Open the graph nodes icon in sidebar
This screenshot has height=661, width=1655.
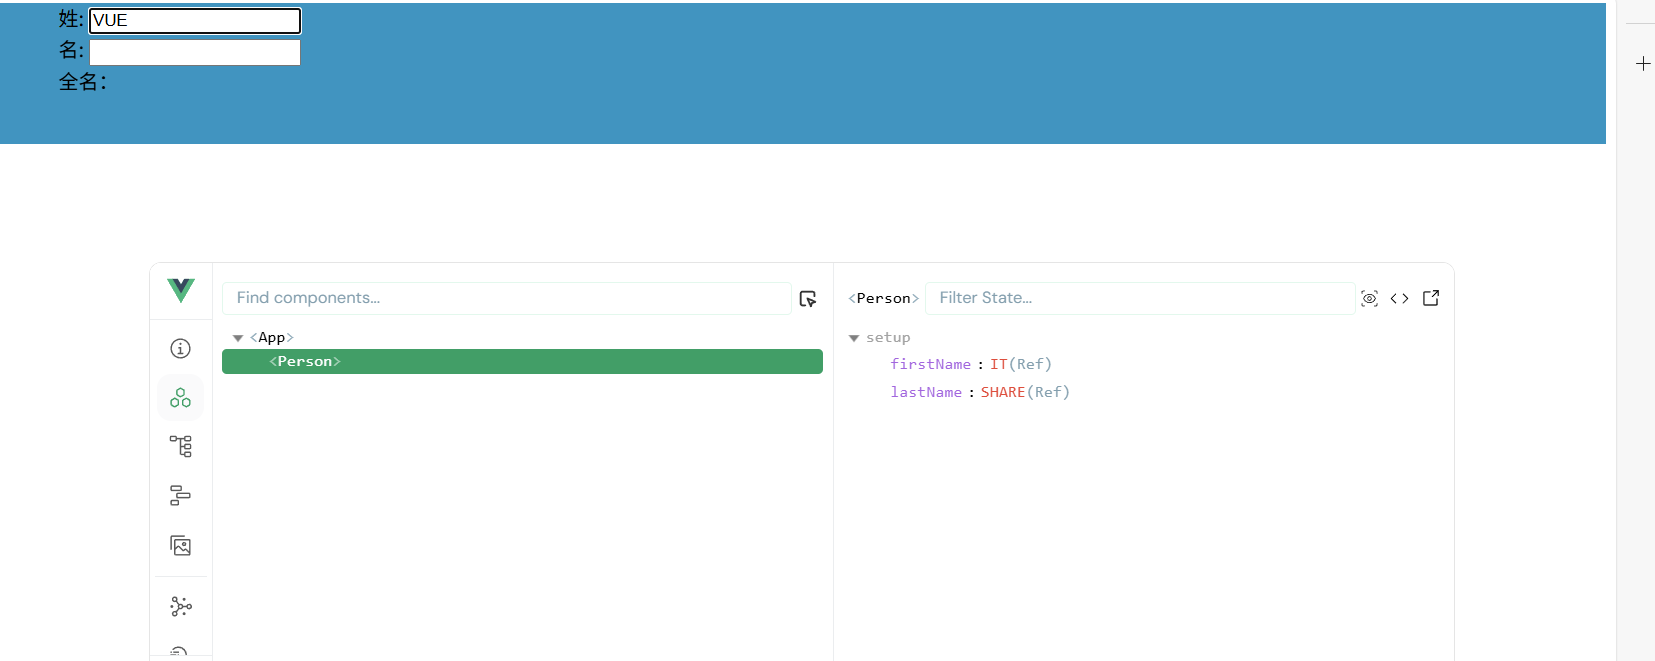point(180,606)
